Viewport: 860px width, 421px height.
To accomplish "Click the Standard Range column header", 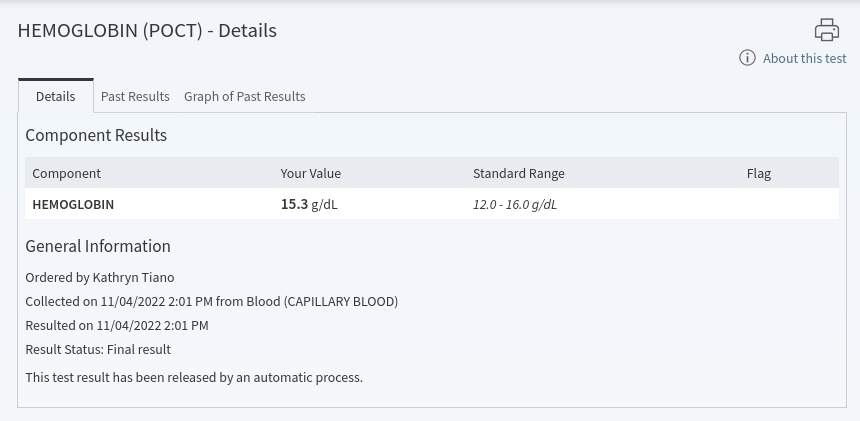I will point(518,173).
